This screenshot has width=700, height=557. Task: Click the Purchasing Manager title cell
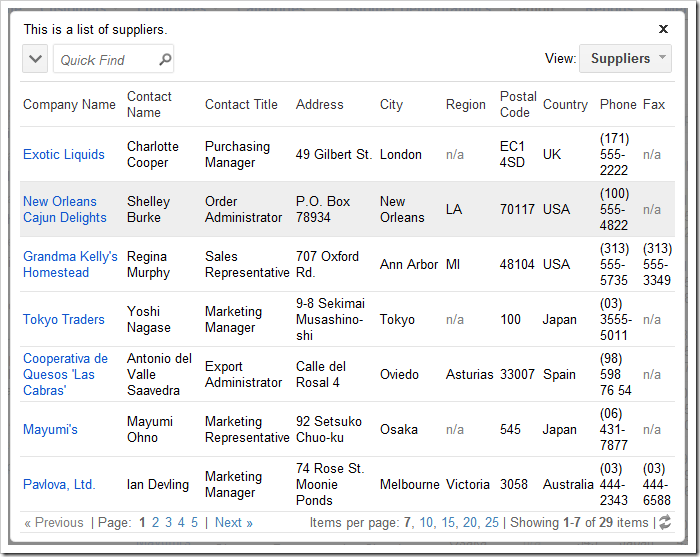[x=238, y=154]
